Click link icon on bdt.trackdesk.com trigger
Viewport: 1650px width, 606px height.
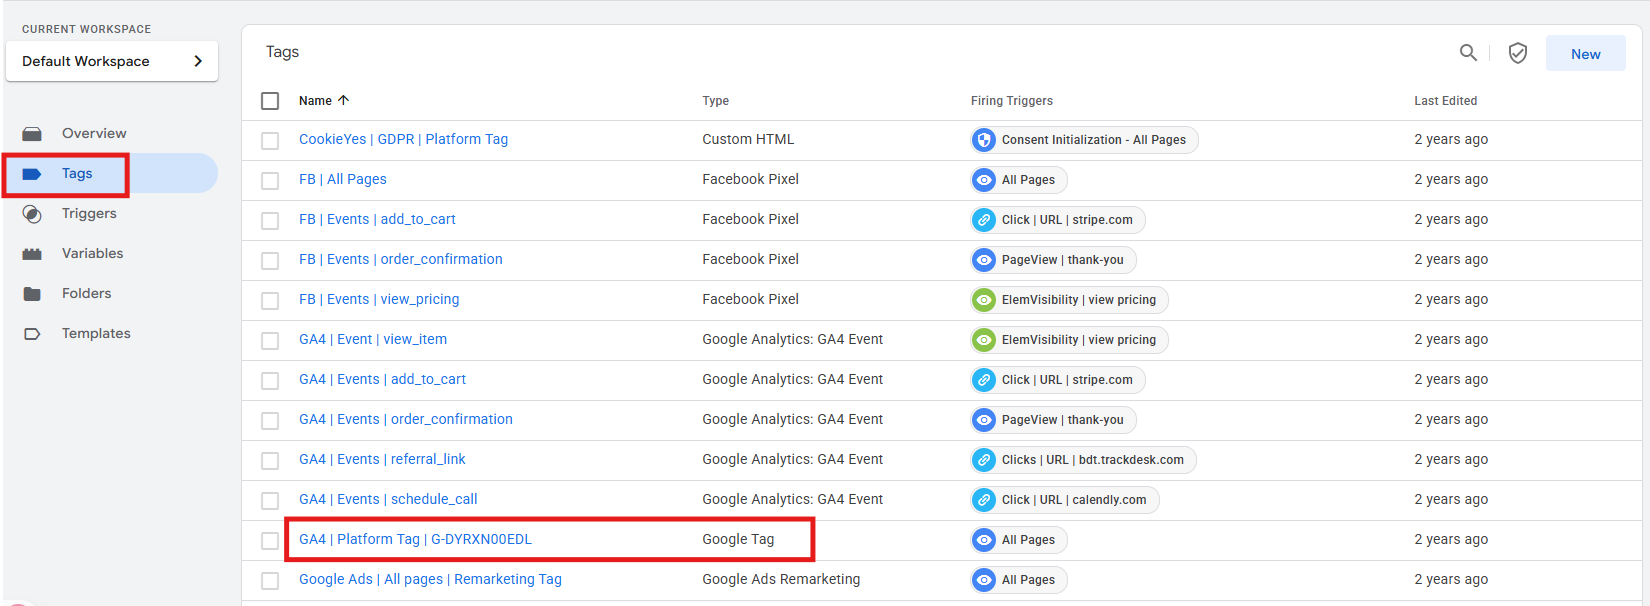(984, 460)
